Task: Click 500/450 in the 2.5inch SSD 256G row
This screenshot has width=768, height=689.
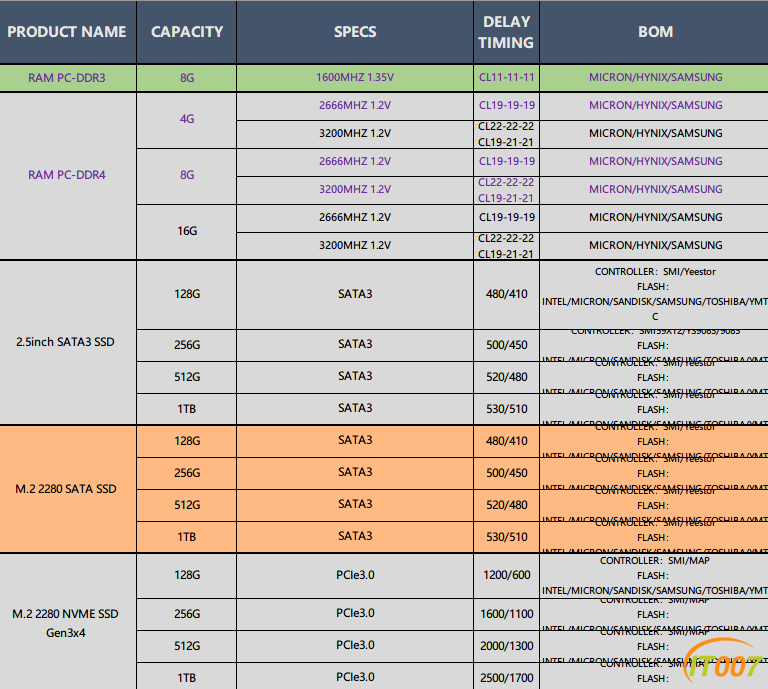Action: coord(506,345)
